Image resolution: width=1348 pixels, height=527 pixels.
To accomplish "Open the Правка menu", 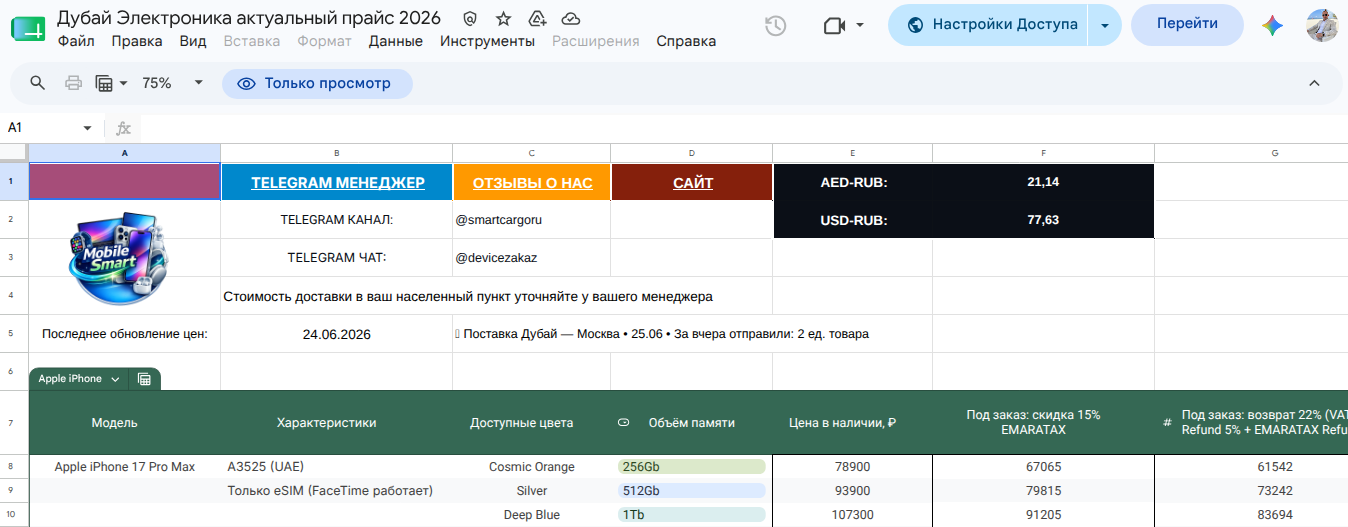I will pyautogui.click(x=137, y=41).
